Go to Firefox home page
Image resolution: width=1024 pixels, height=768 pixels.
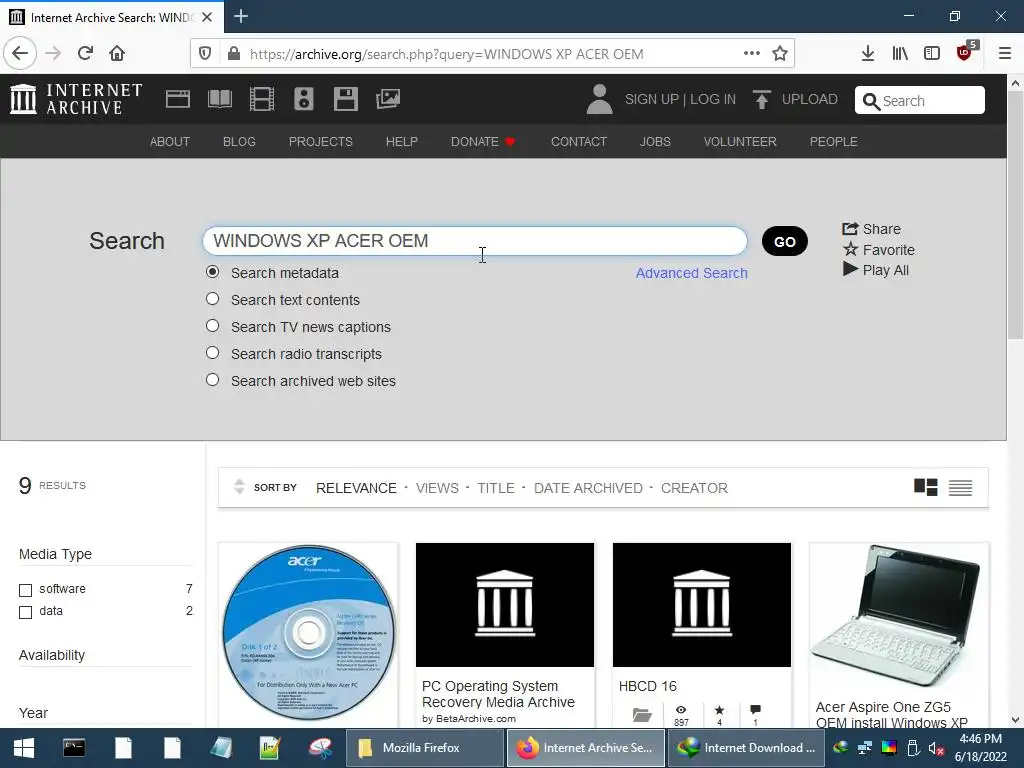pos(117,54)
